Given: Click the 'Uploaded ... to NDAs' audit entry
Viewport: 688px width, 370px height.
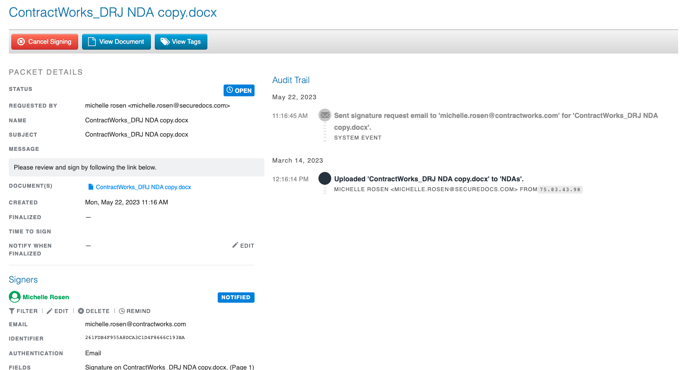Looking at the screenshot, I should click(429, 179).
